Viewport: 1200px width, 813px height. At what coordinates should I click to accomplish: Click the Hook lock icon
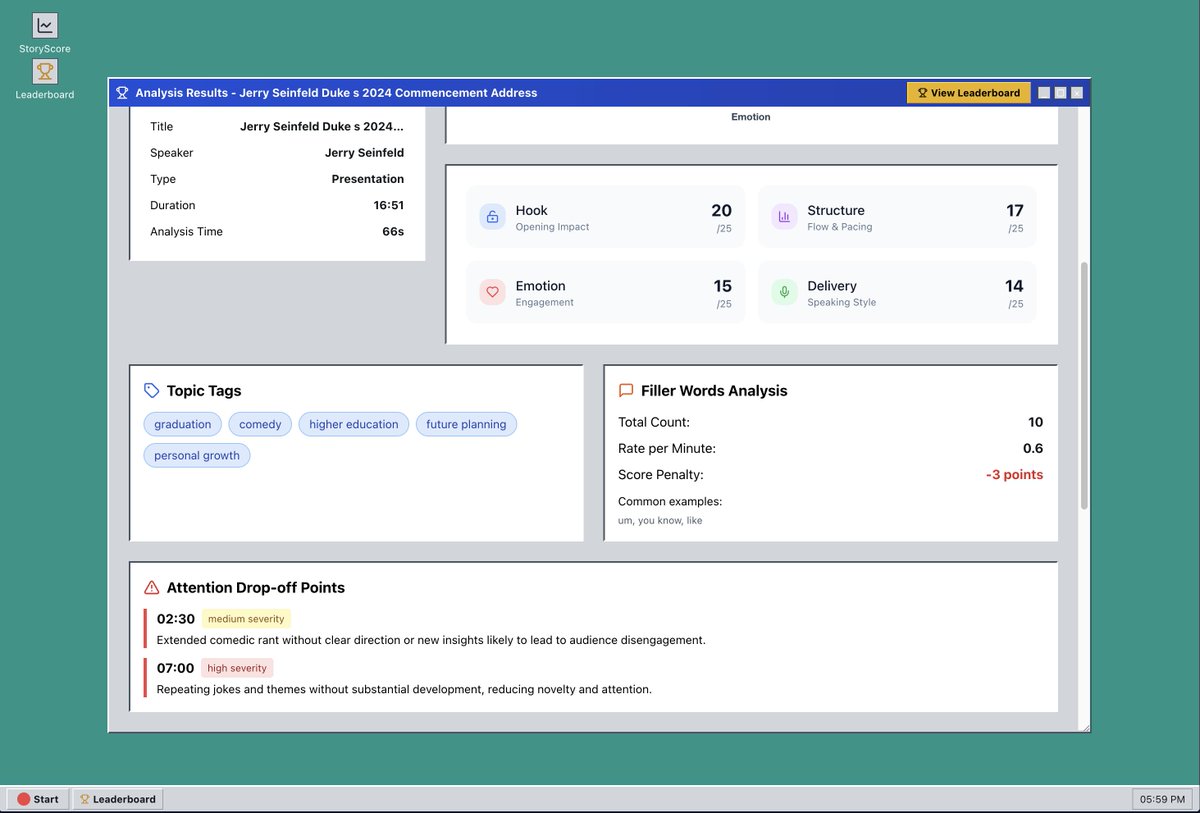492,216
